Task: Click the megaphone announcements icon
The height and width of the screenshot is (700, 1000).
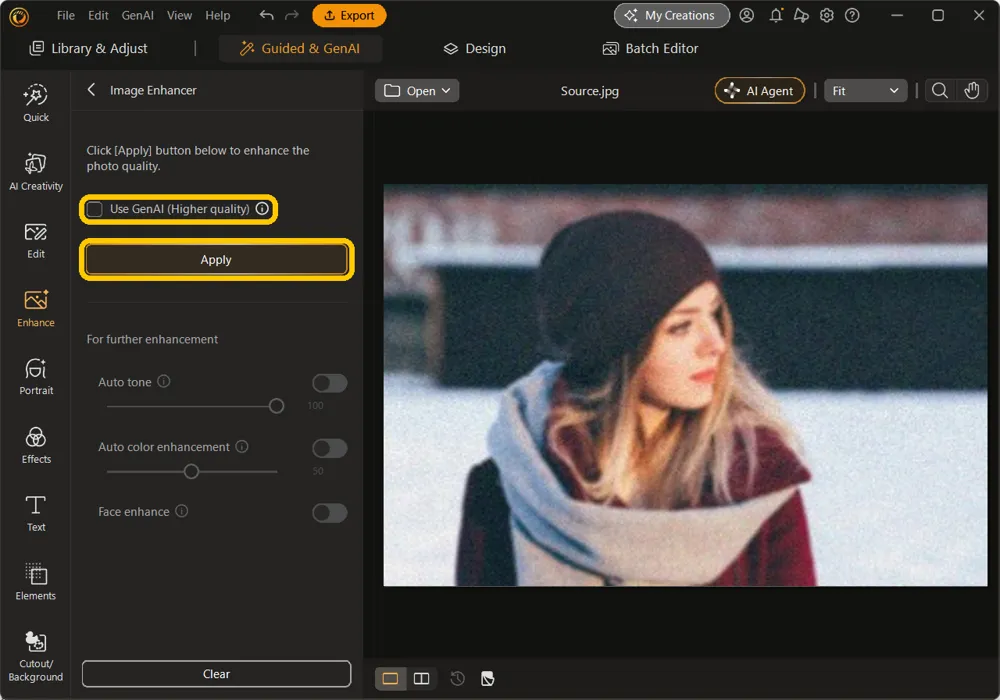Action: 801,15
